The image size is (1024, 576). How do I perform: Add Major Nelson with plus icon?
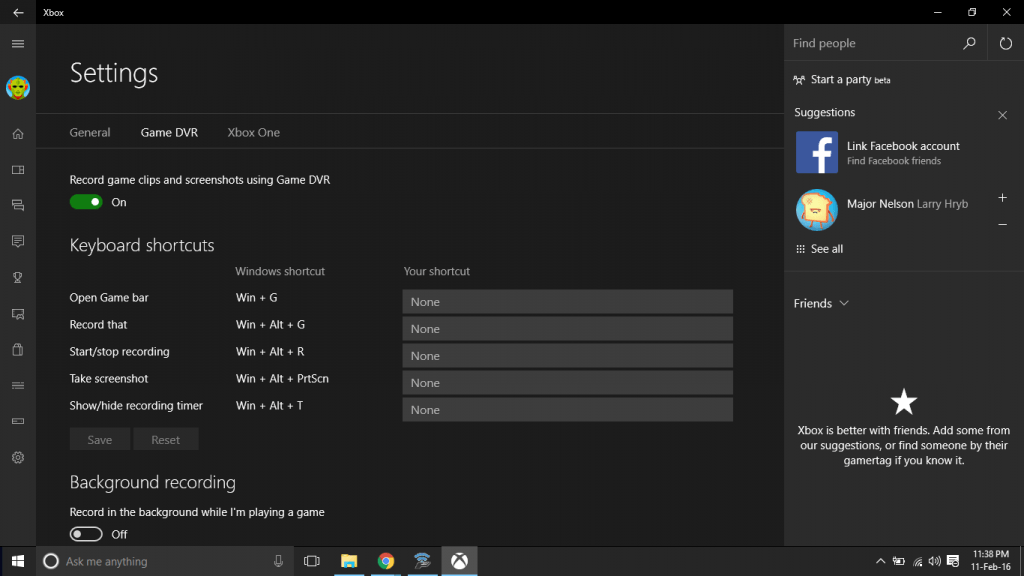[1002, 197]
